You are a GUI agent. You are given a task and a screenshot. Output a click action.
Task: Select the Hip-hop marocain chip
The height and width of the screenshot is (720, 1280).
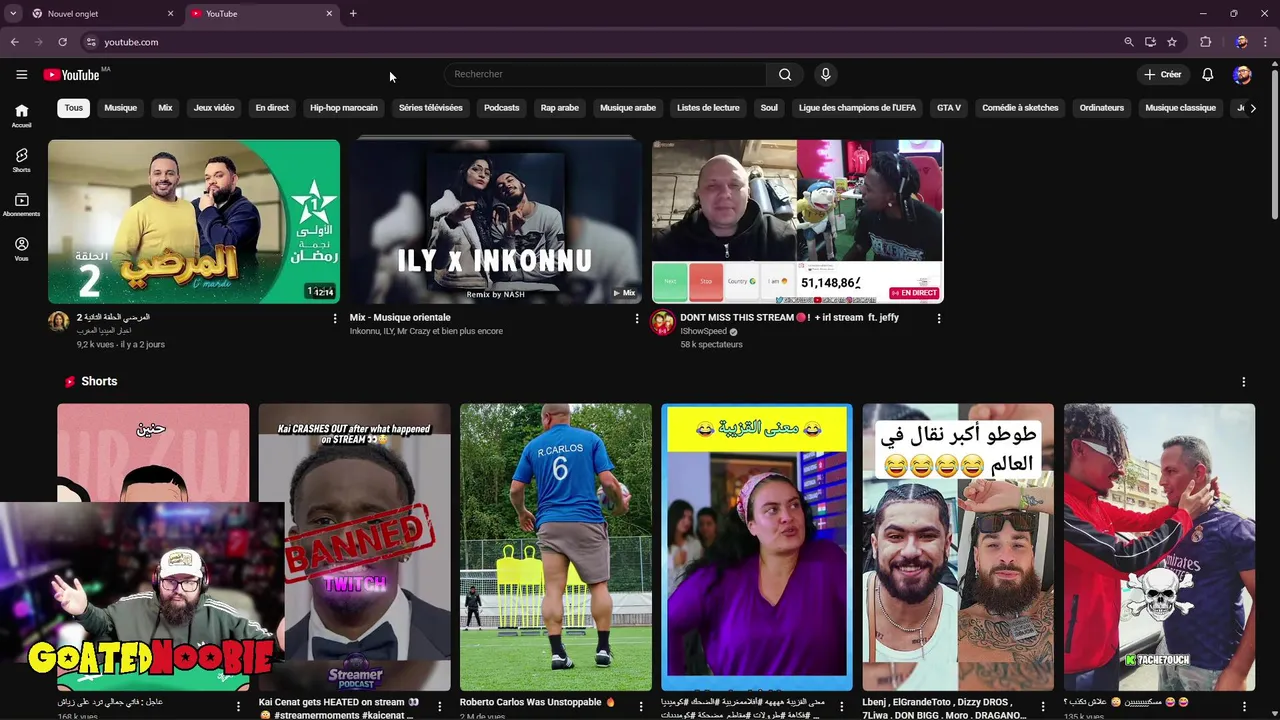344,108
